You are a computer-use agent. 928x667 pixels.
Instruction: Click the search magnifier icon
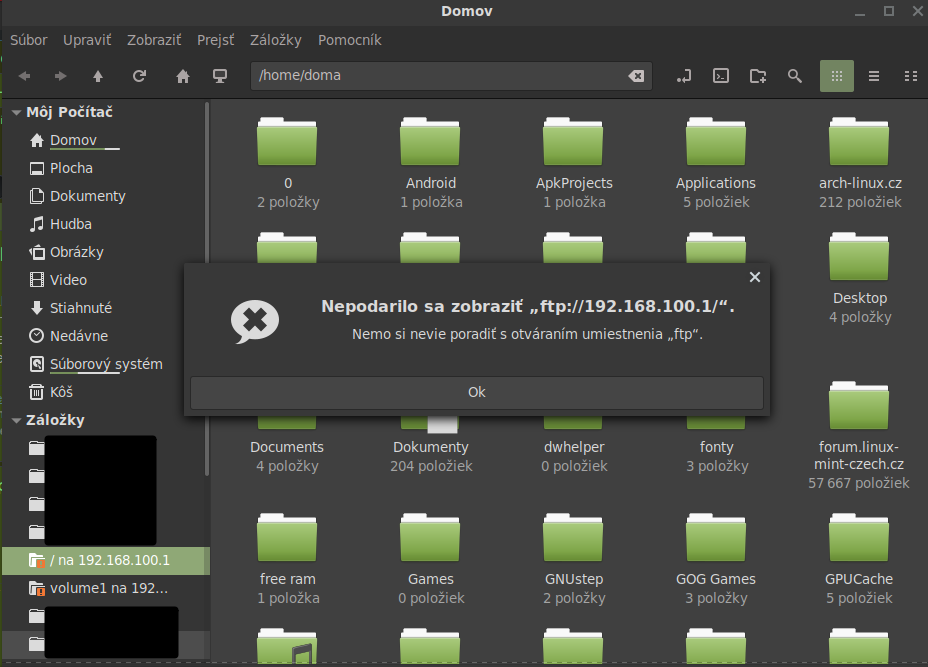(795, 76)
